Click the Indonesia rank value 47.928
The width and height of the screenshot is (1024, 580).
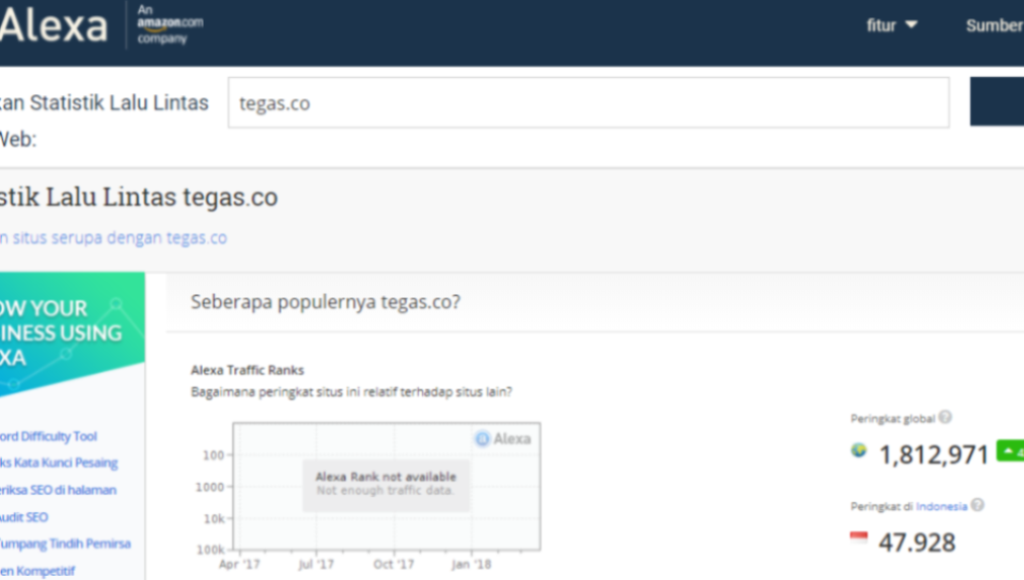pos(917,542)
